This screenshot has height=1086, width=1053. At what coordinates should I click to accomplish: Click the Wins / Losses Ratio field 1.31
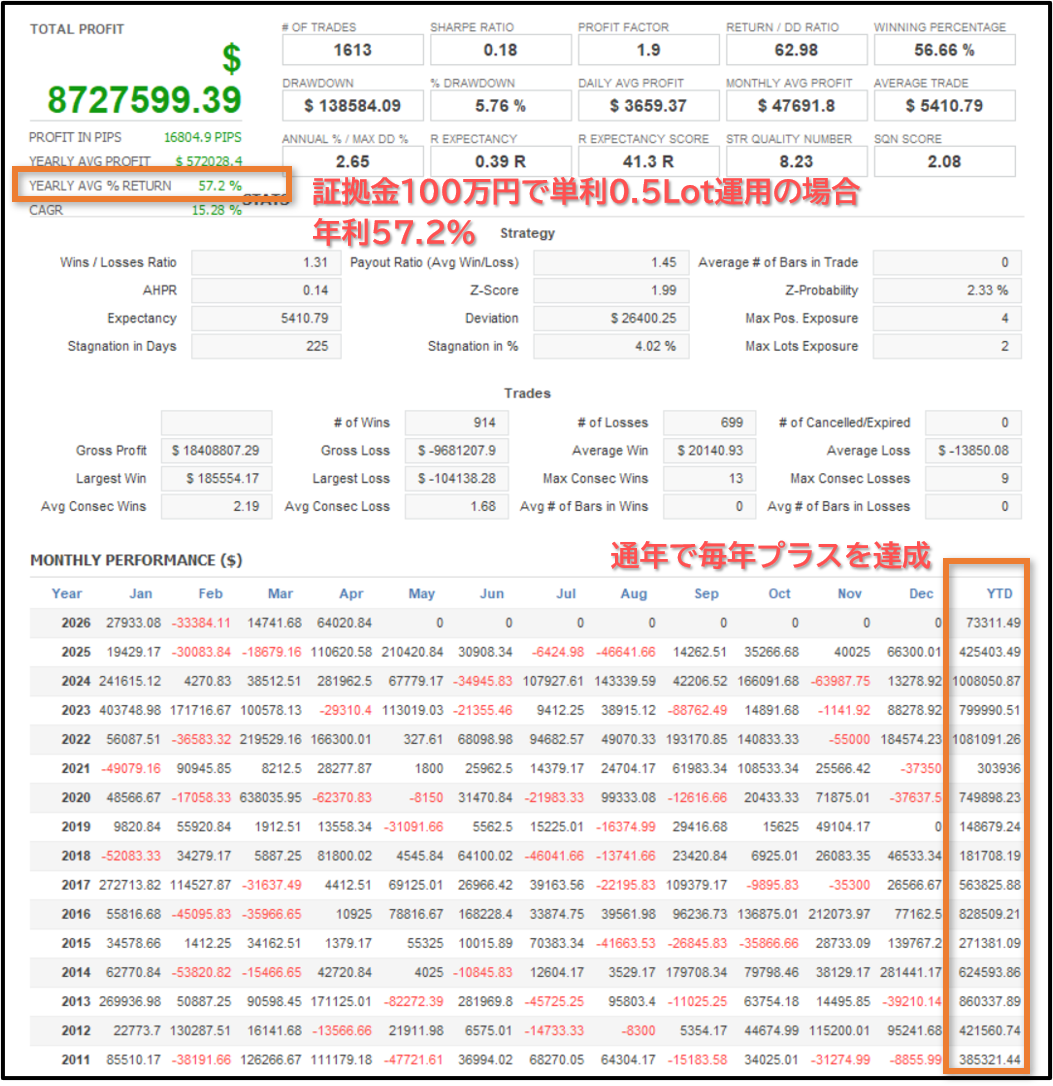266,262
